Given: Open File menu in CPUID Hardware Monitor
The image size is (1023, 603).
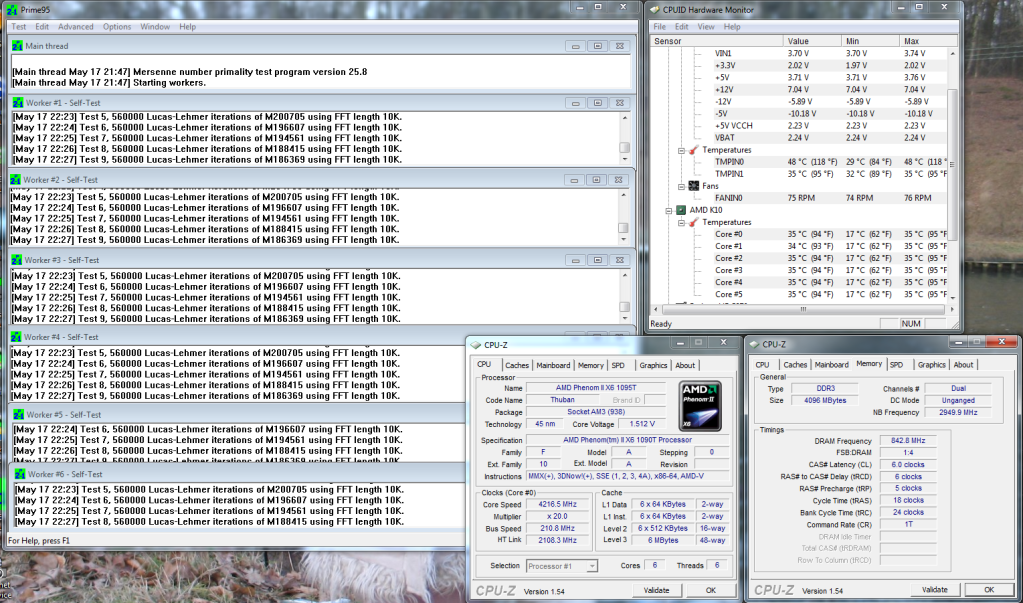Looking at the screenshot, I should pos(660,27).
